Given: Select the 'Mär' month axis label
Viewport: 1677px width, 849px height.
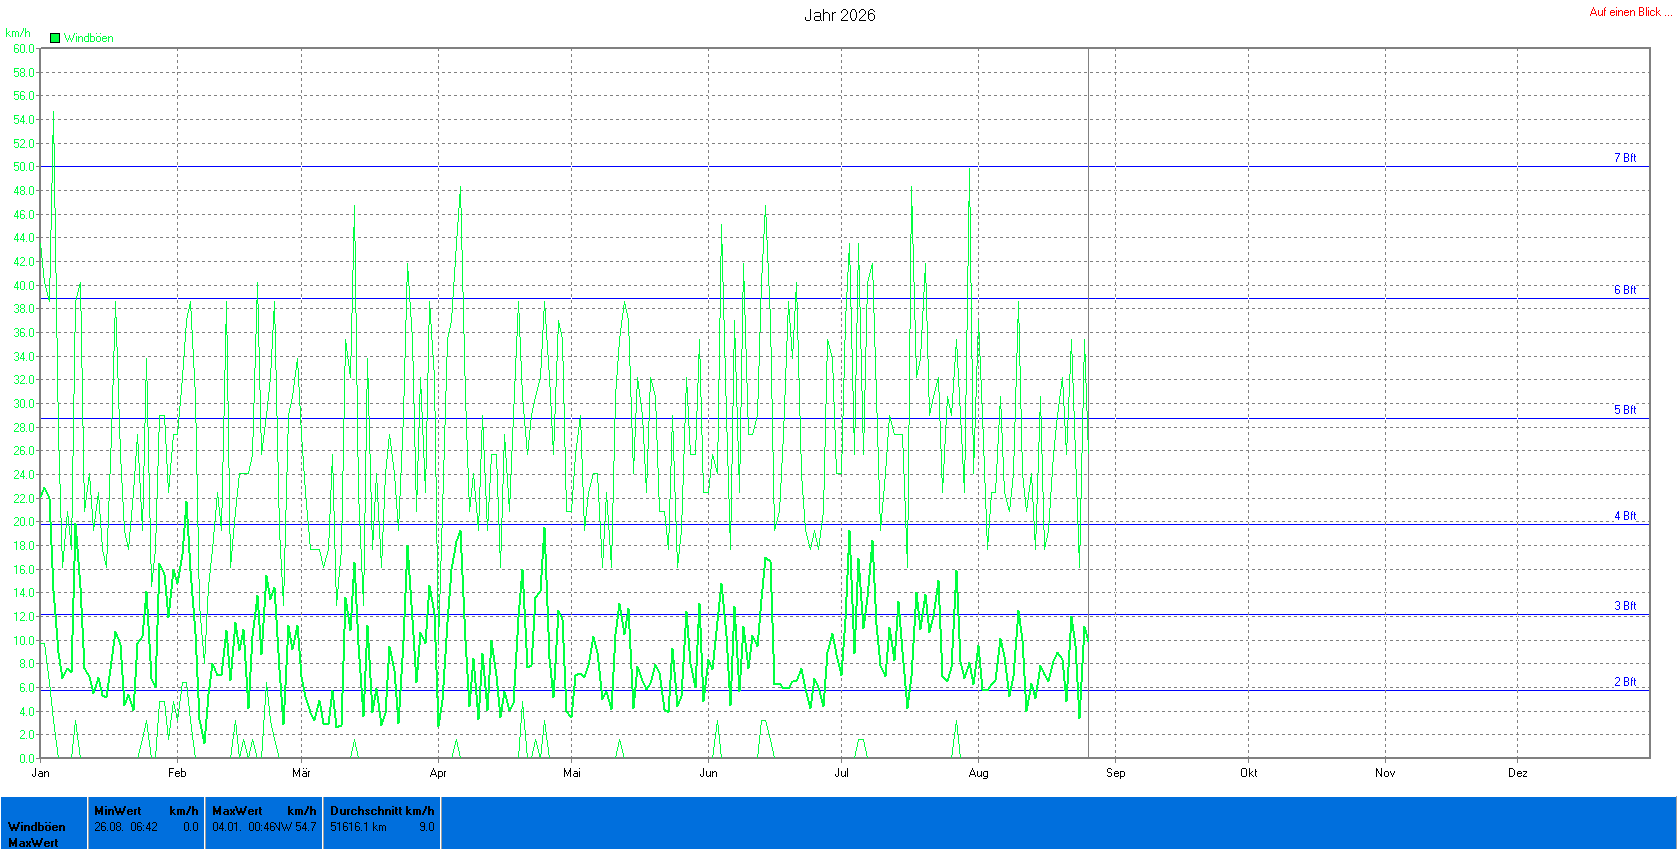Looking at the screenshot, I should pos(301,773).
